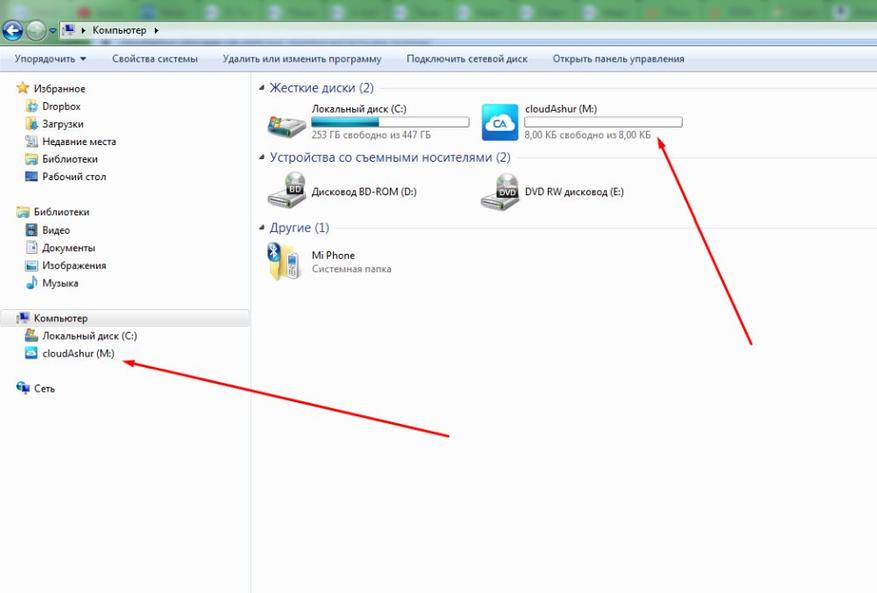Image resolution: width=877 pixels, height=593 pixels.
Task: Click the Mi Phone Bluetooth folder icon
Action: point(284,261)
